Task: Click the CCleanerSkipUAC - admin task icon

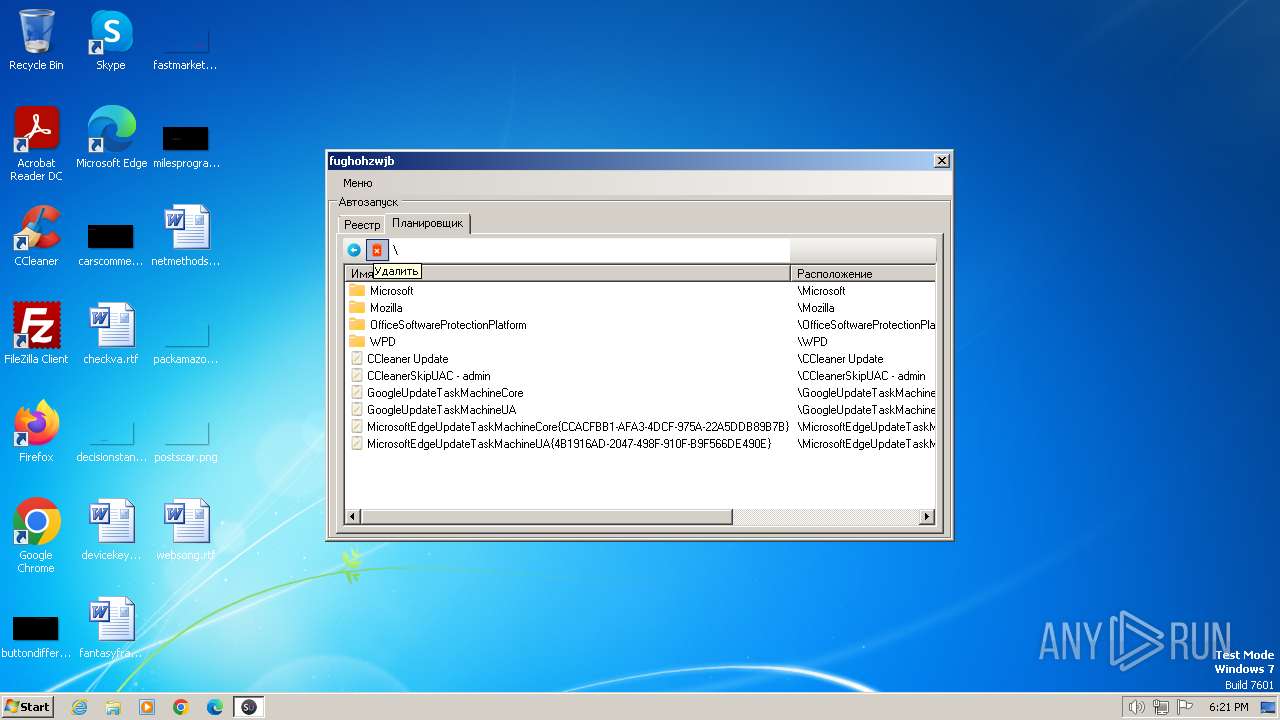Action: pyautogui.click(x=357, y=376)
